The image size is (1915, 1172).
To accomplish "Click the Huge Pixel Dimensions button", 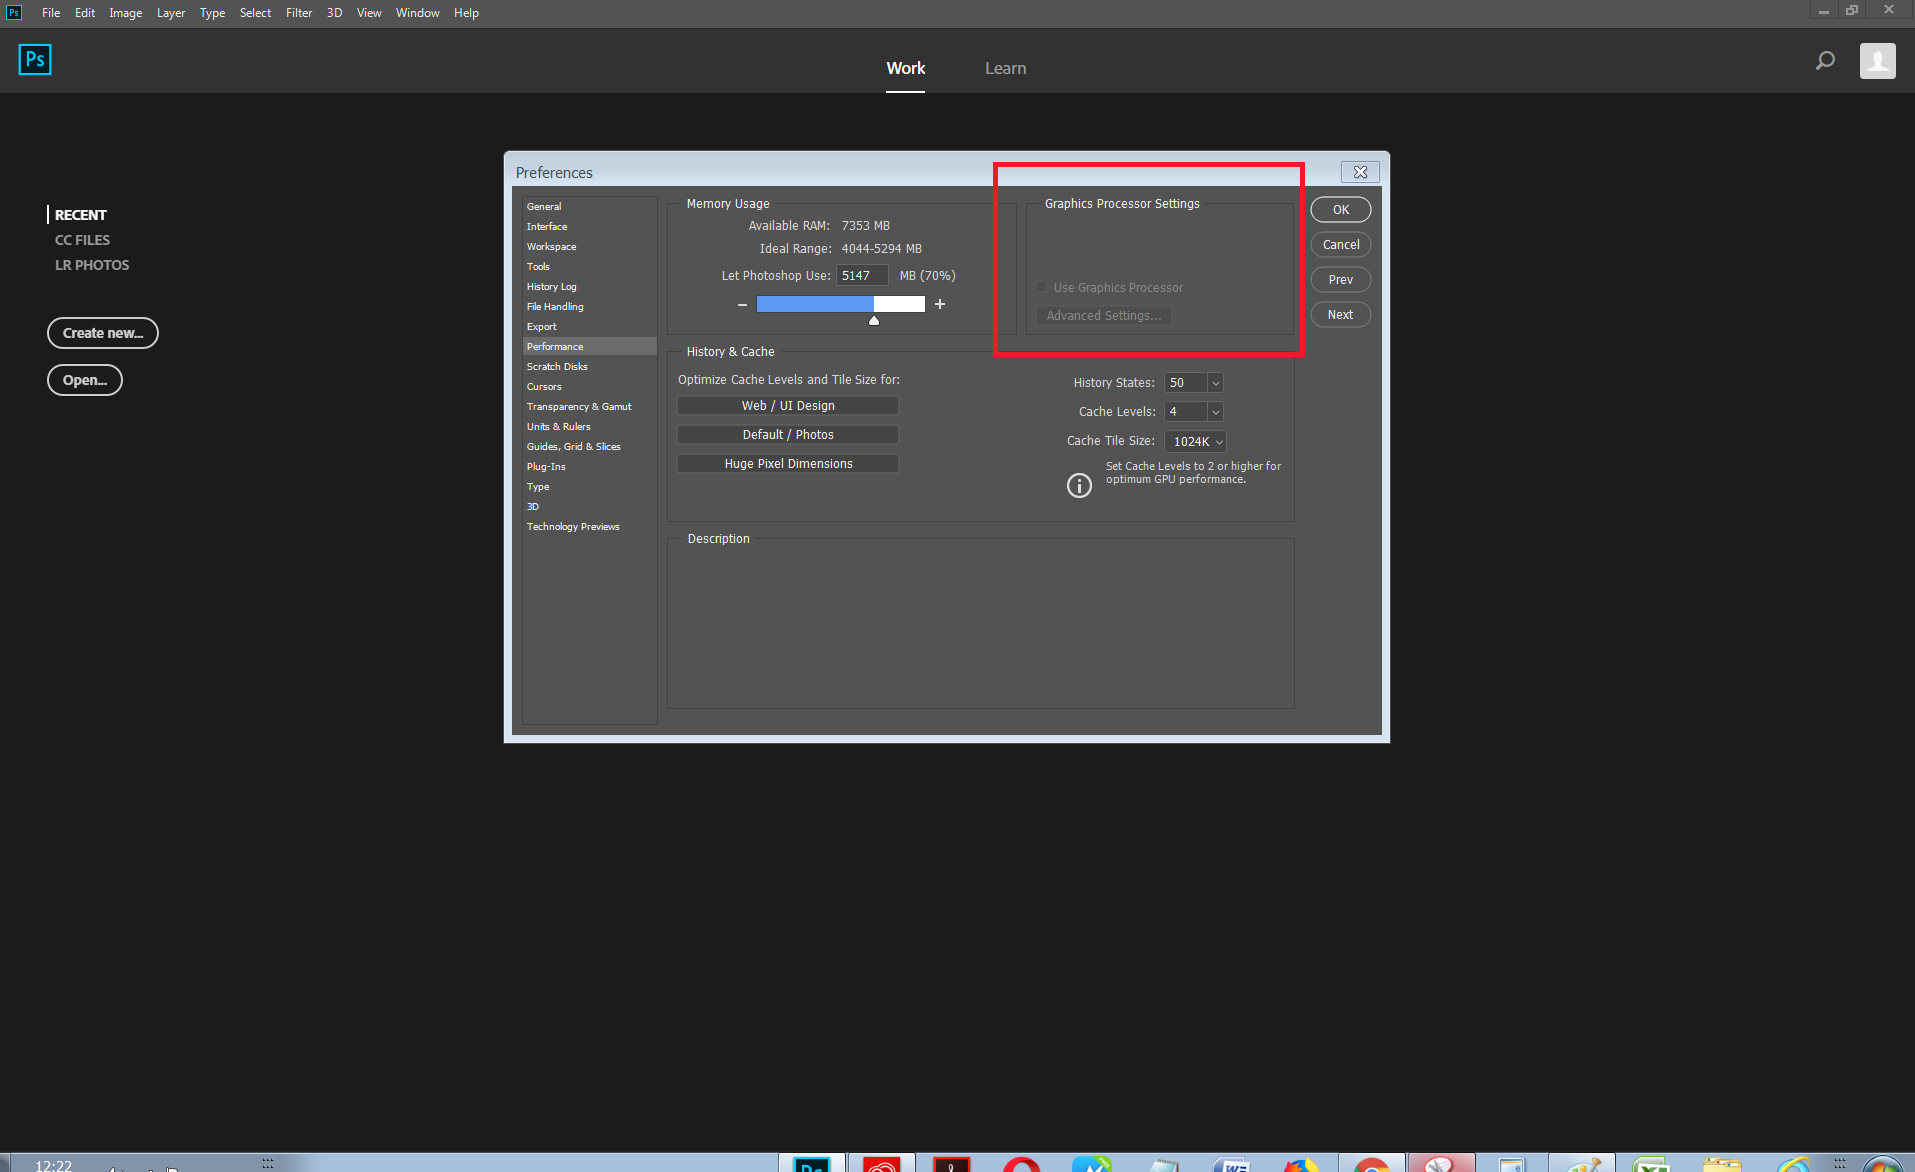I will [788, 464].
